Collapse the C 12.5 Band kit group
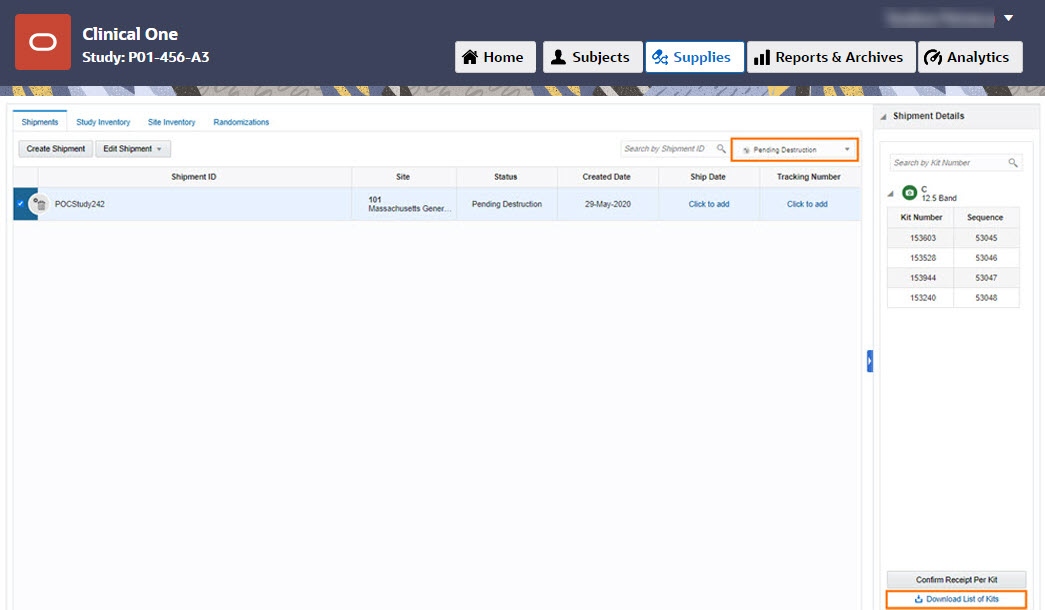 pos(890,193)
